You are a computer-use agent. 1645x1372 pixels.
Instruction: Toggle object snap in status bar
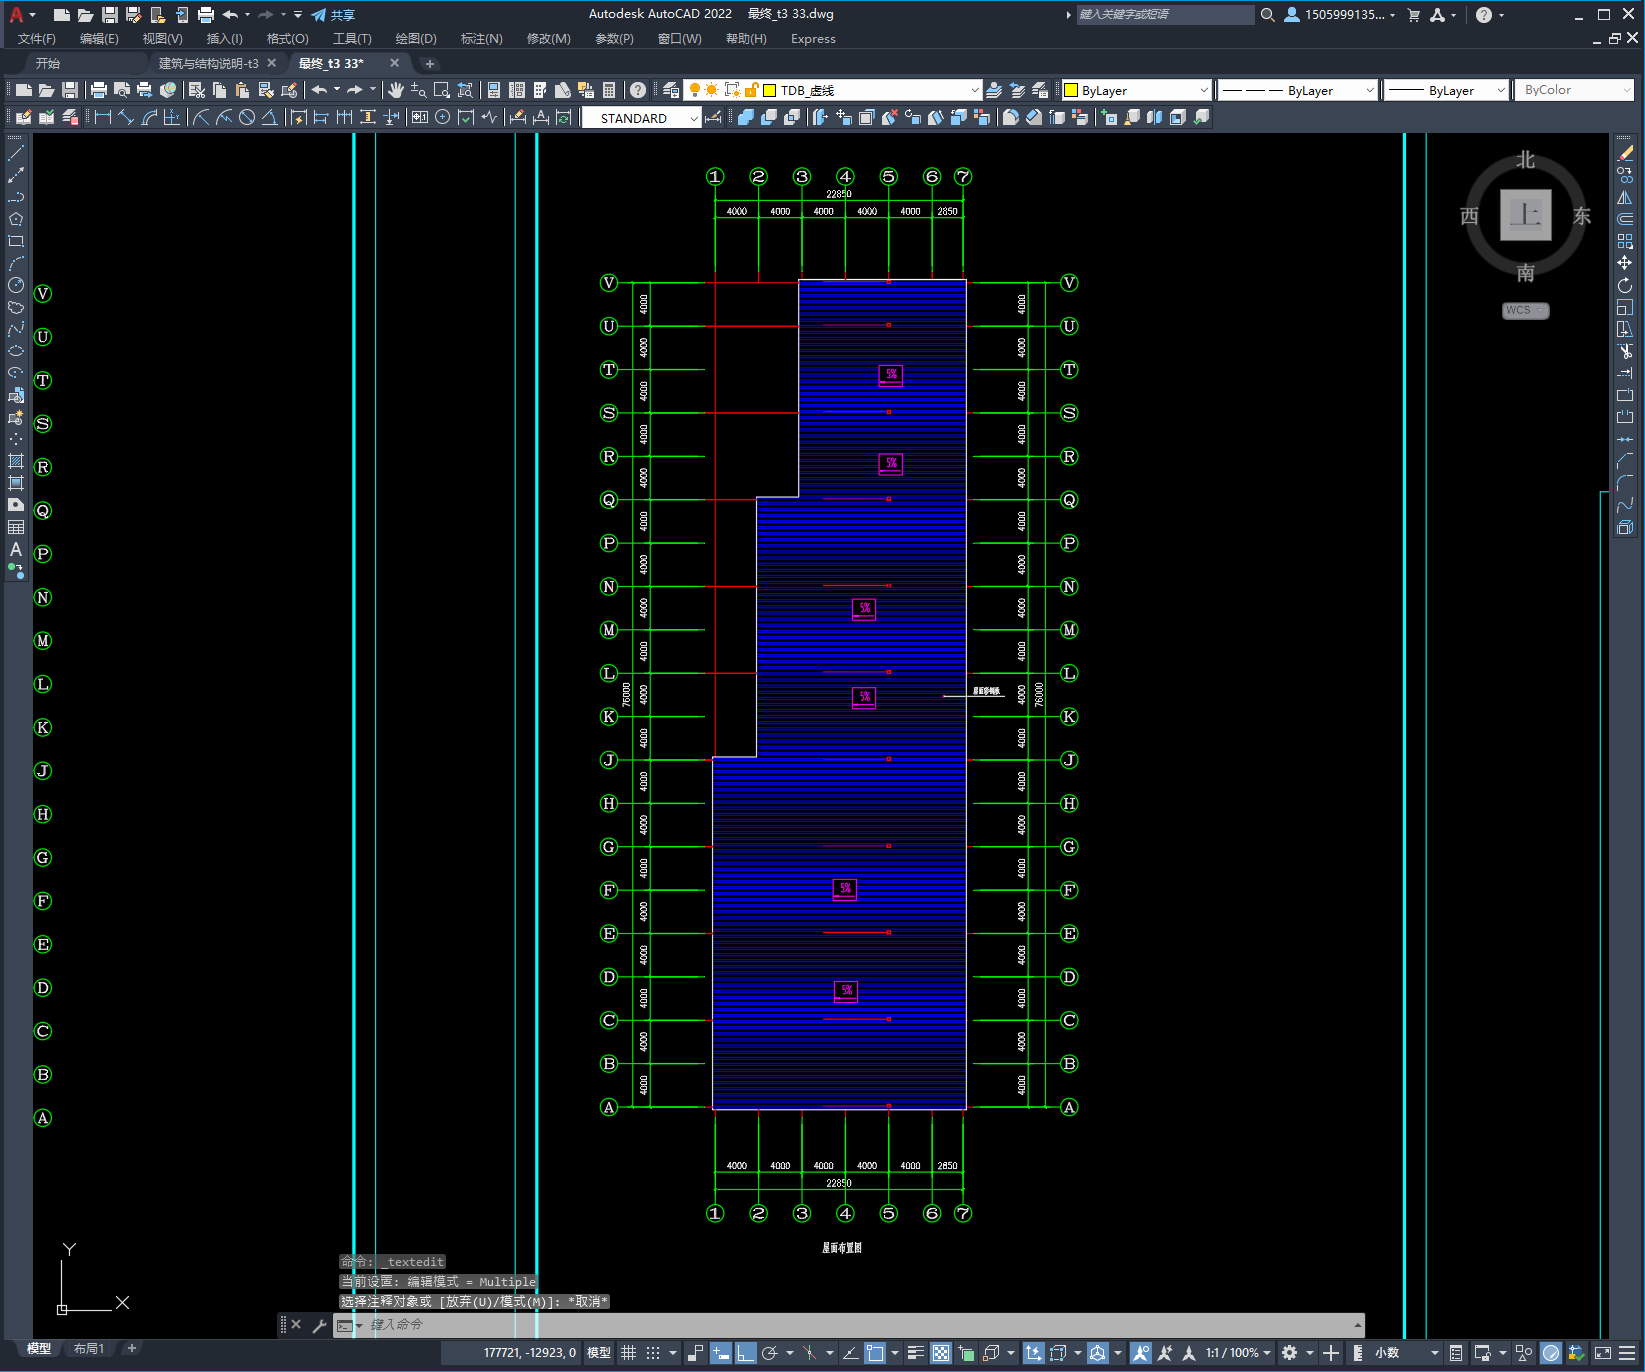875,1353
